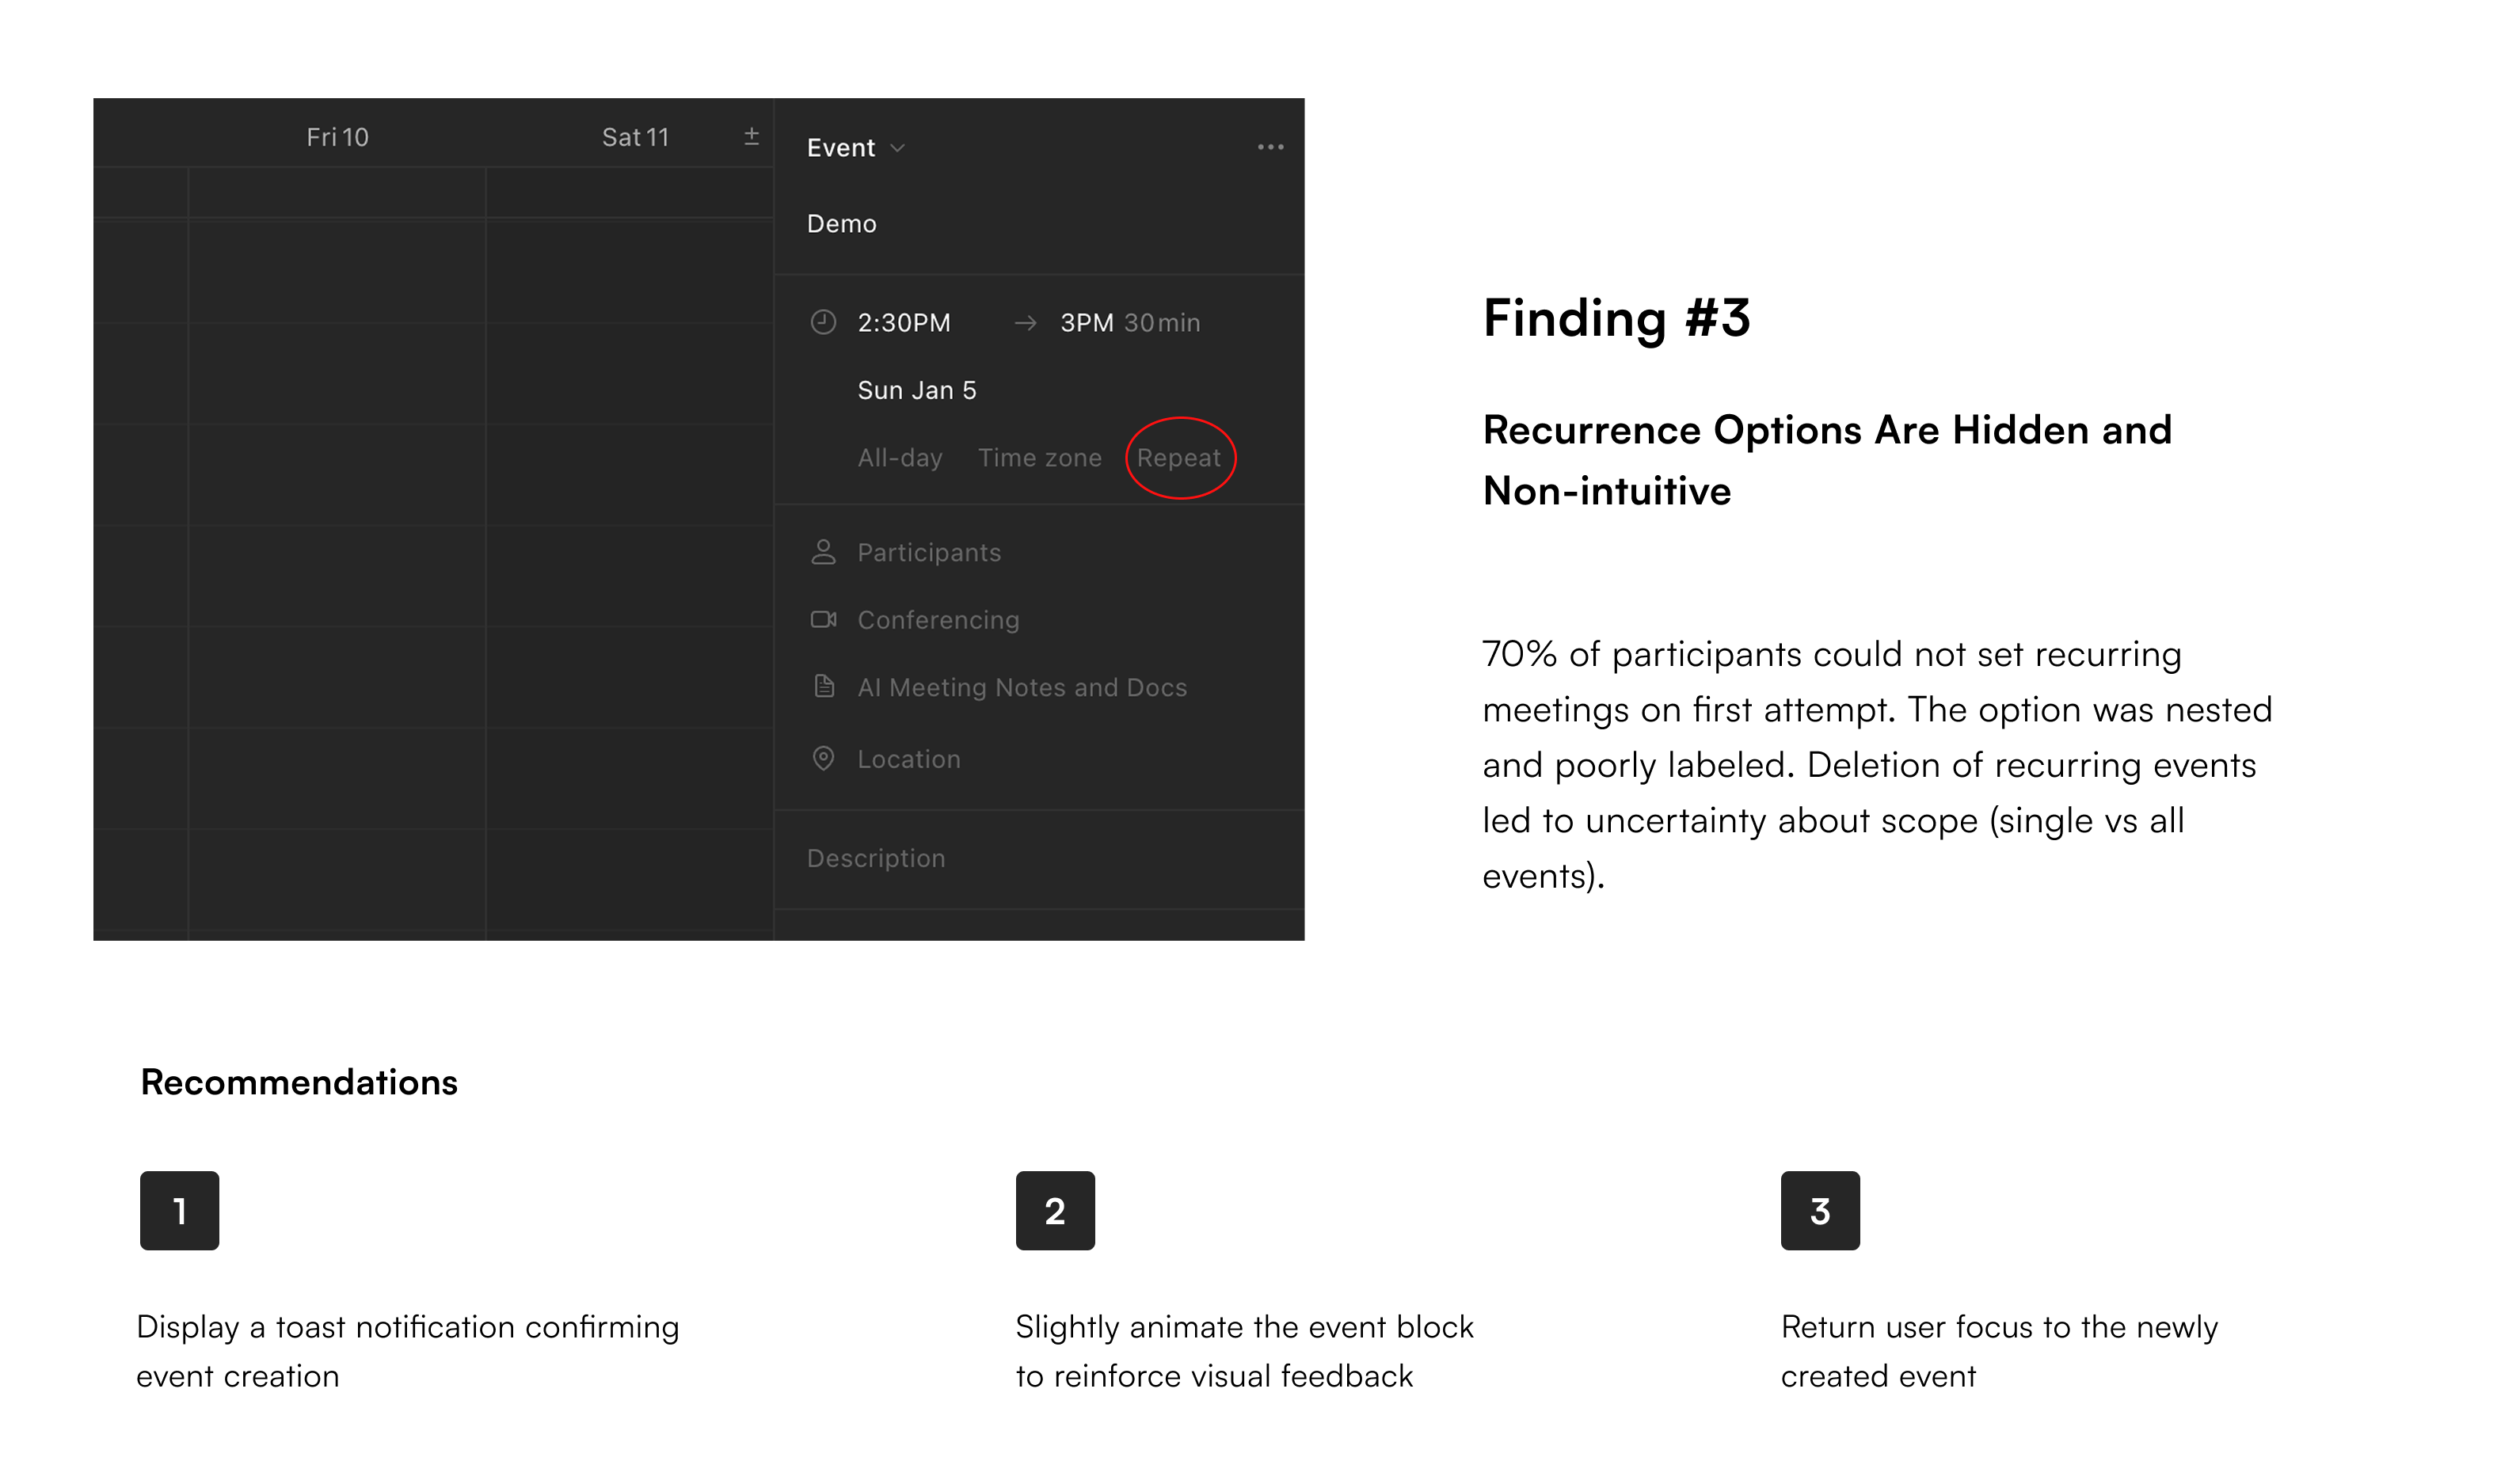The width and height of the screenshot is (2520, 1480).
Task: Select the return user focus recommendation text
Action: tap(1999, 1351)
